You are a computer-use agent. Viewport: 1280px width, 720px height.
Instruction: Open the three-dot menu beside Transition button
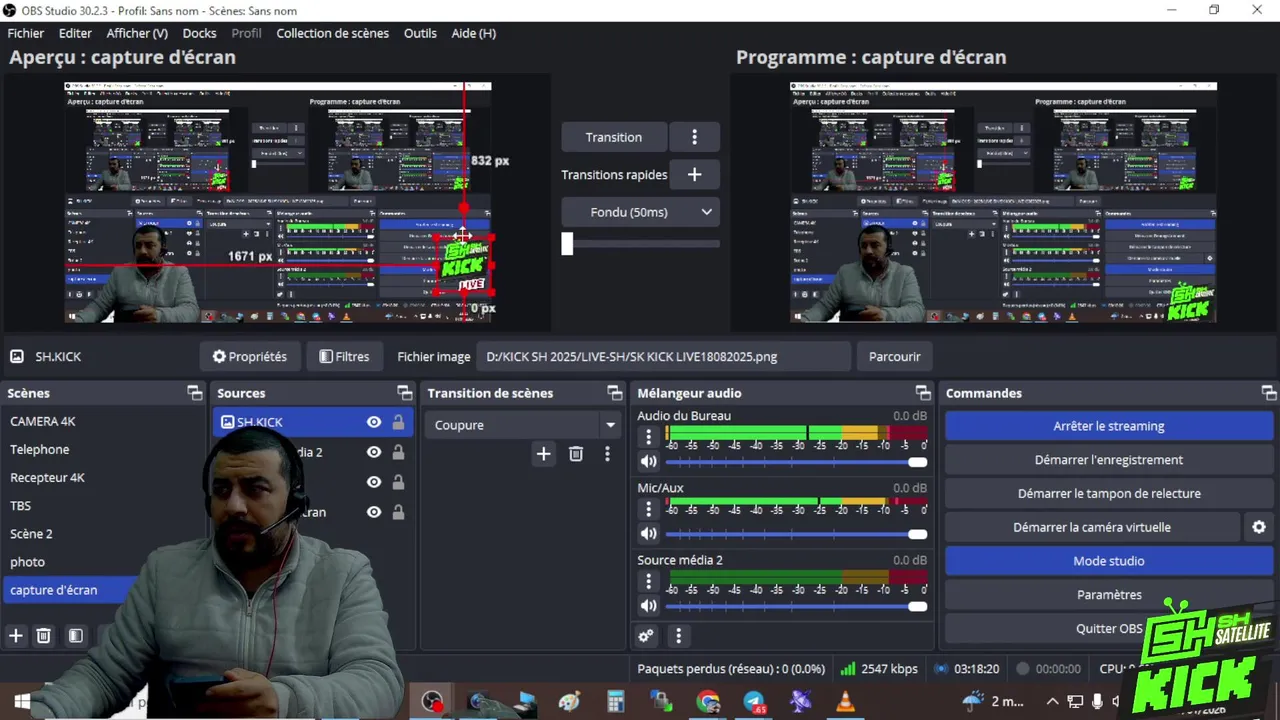tap(694, 137)
